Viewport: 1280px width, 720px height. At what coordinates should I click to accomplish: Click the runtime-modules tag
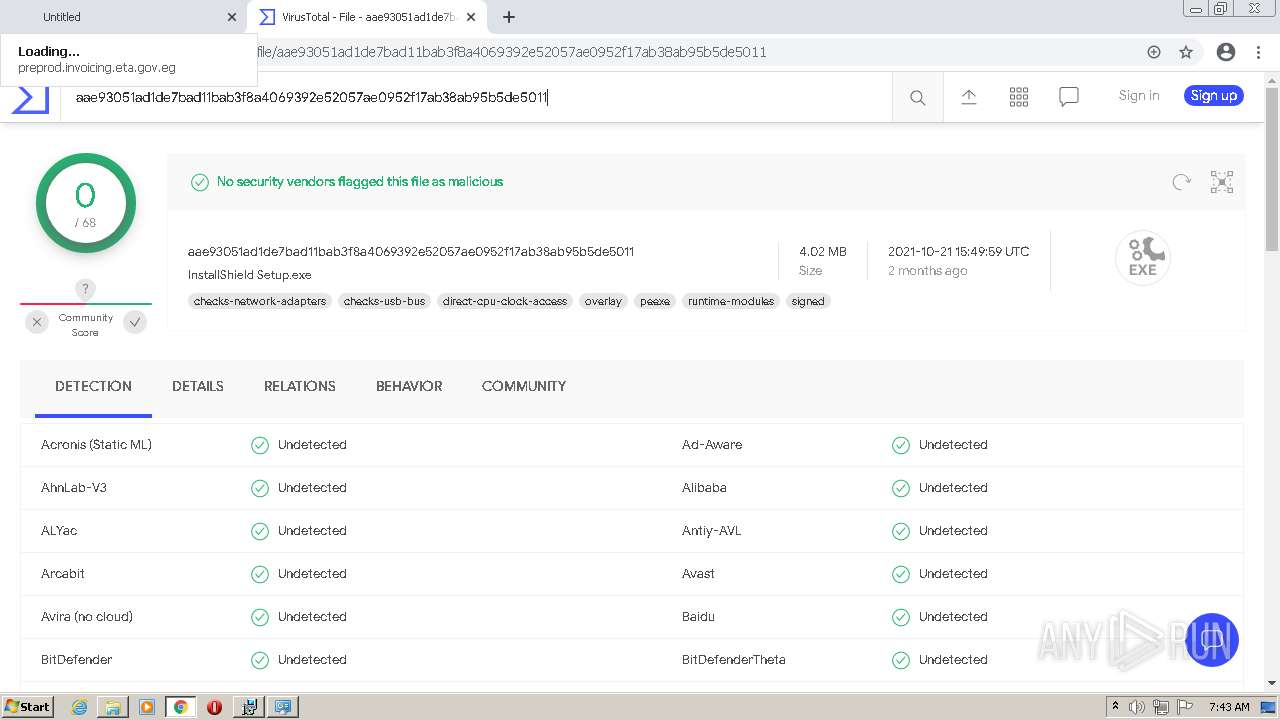click(x=731, y=301)
